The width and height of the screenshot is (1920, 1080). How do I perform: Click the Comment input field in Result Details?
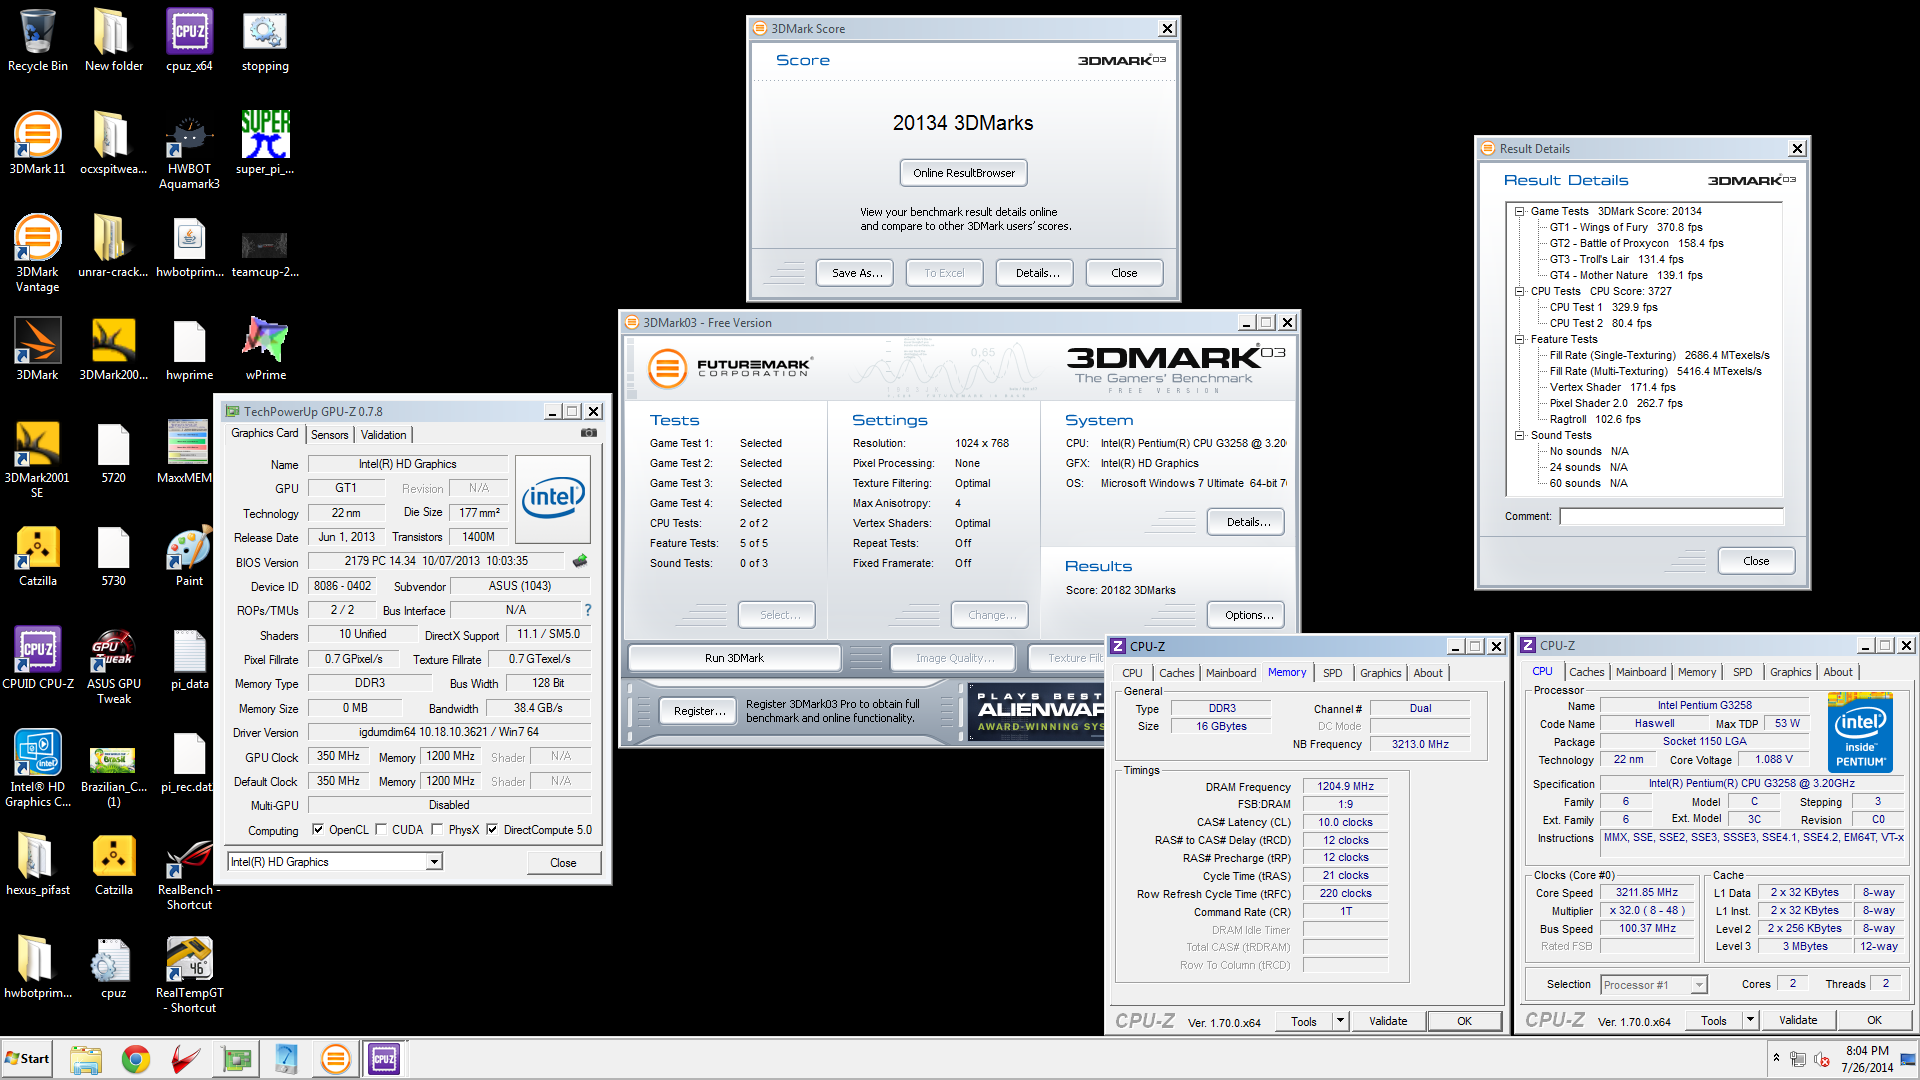(1671, 516)
